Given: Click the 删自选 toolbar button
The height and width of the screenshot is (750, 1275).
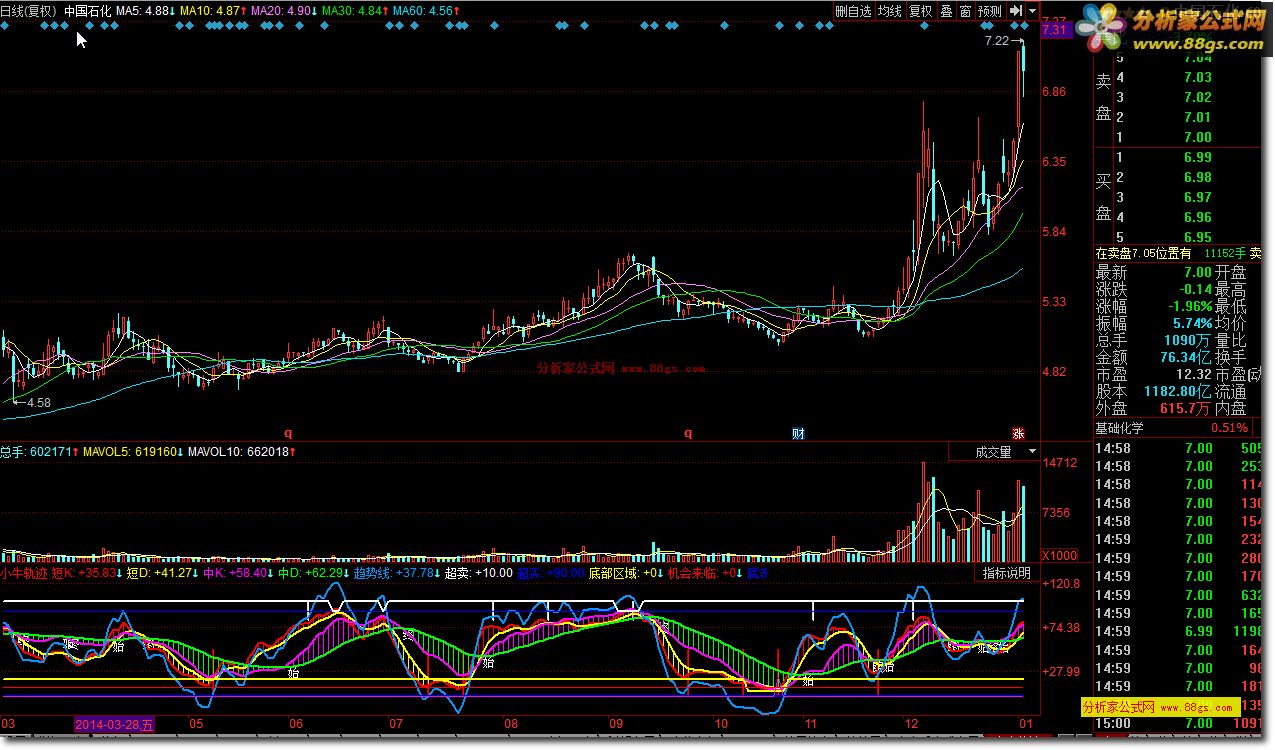Looking at the screenshot, I should coord(853,11).
